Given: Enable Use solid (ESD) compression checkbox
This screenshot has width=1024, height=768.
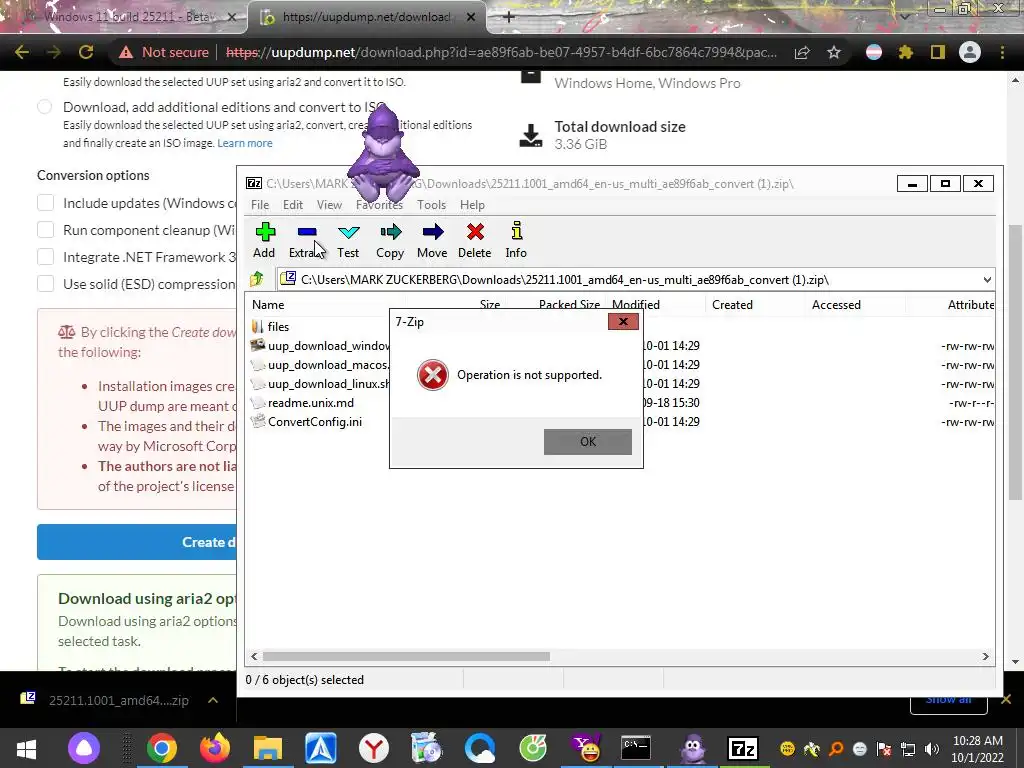Looking at the screenshot, I should tap(45, 283).
